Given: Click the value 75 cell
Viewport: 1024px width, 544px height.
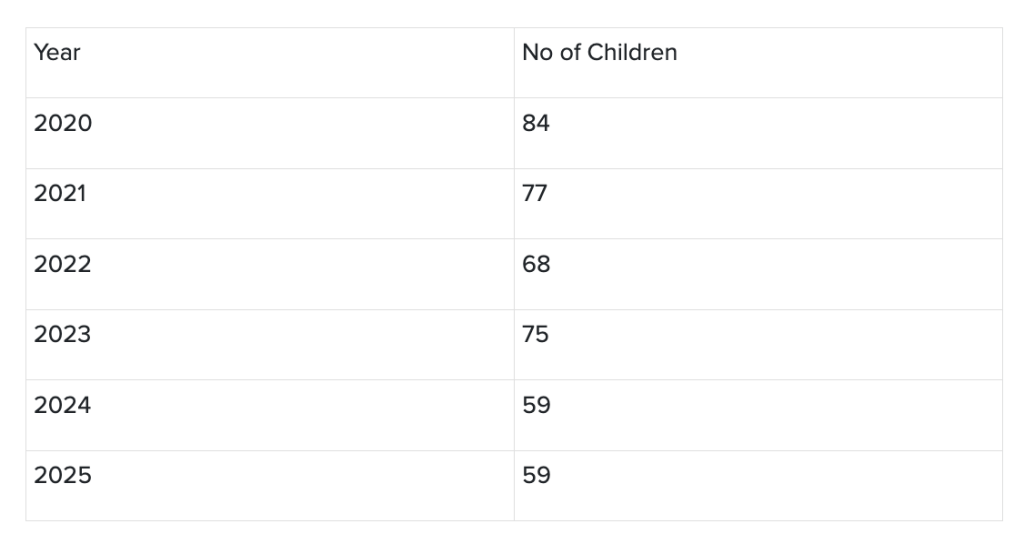Looking at the screenshot, I should click(758, 345).
